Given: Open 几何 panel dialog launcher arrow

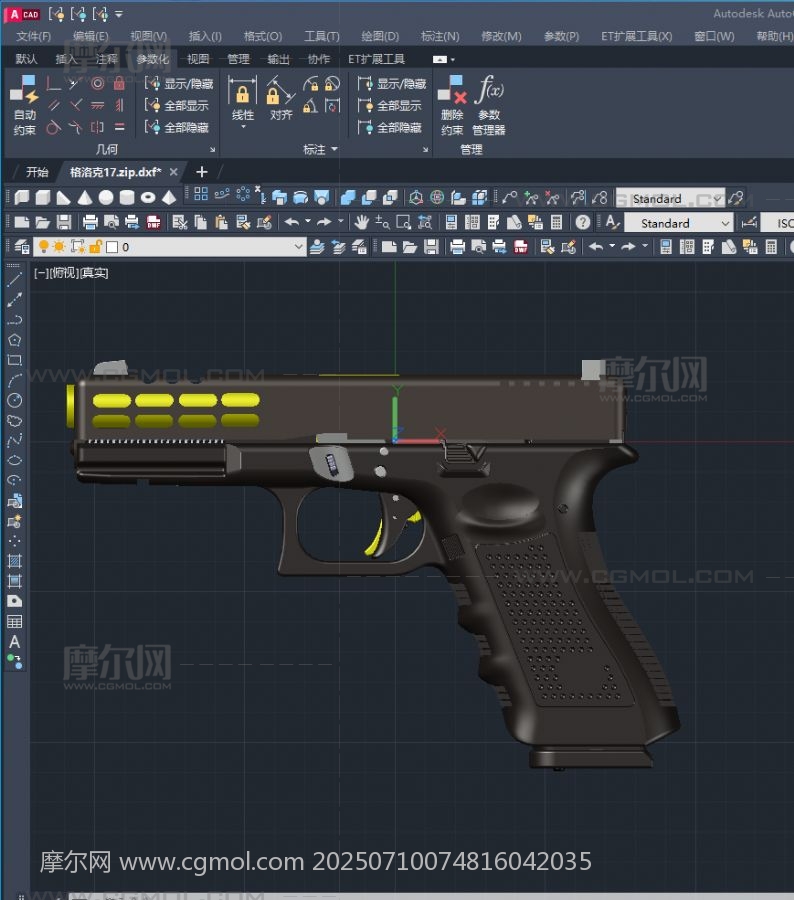Looking at the screenshot, I should tap(212, 150).
